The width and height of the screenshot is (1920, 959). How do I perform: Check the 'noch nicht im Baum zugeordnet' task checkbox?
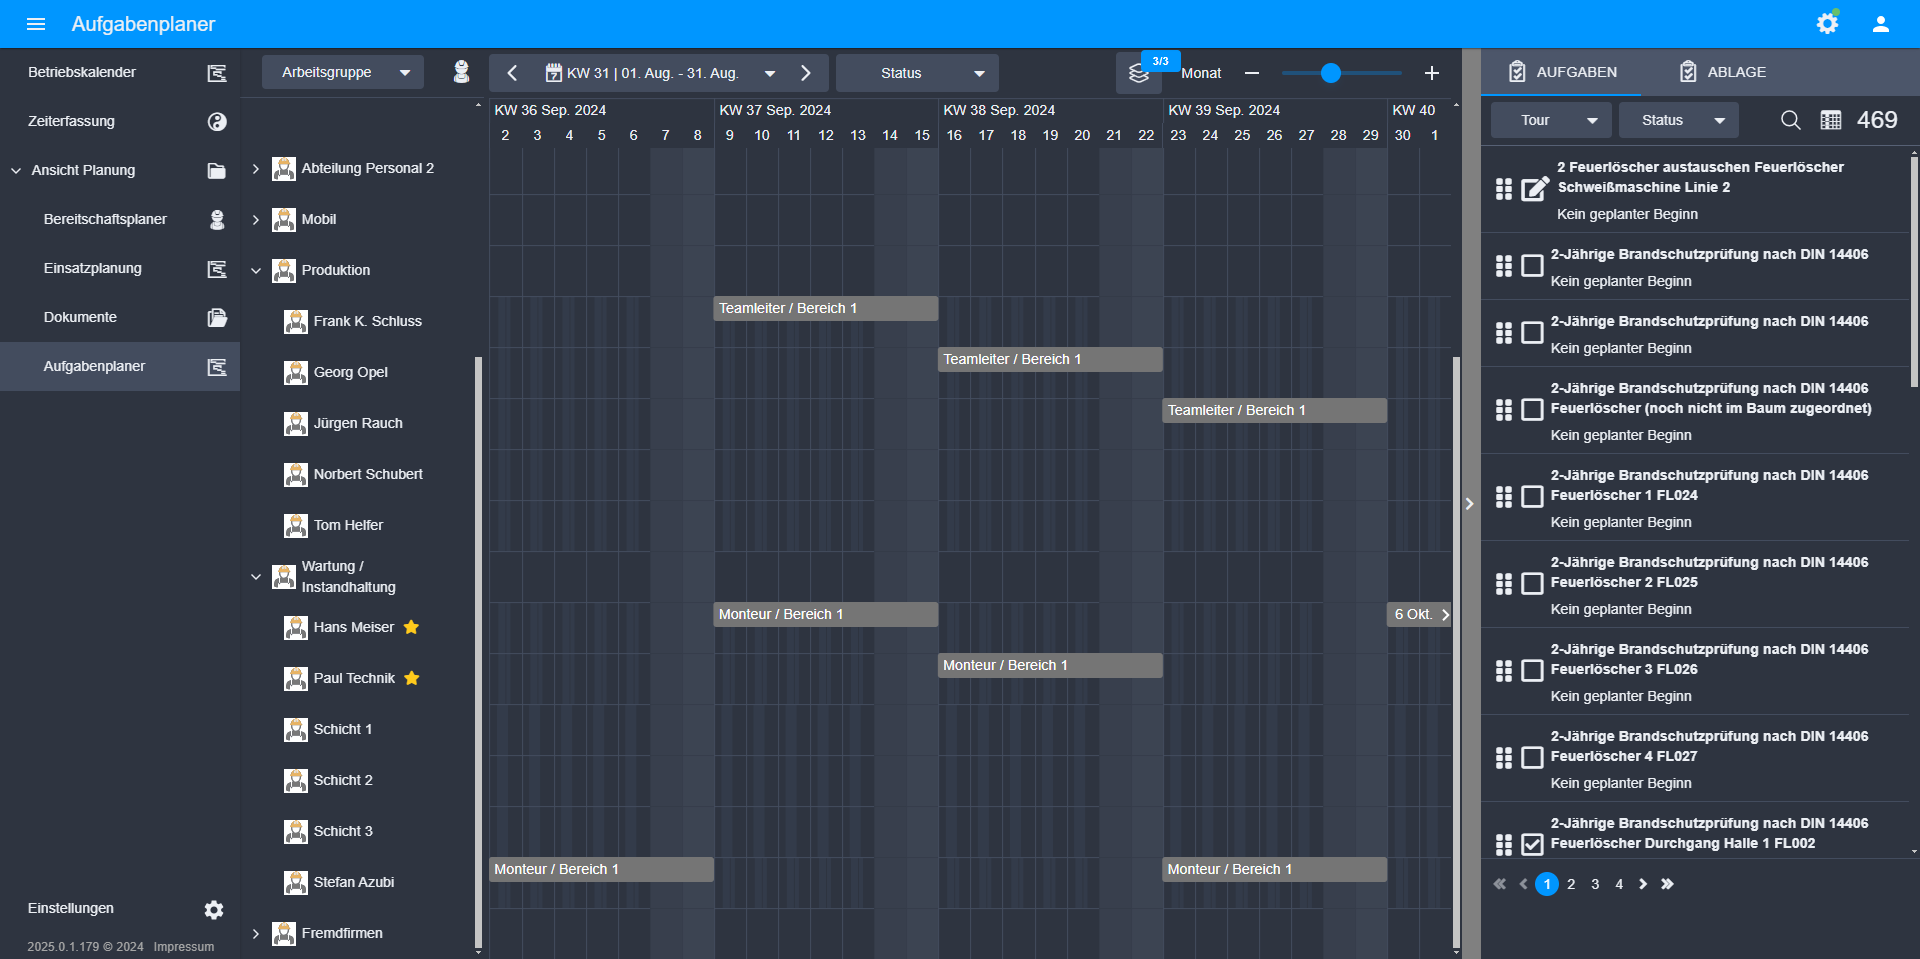click(1532, 410)
